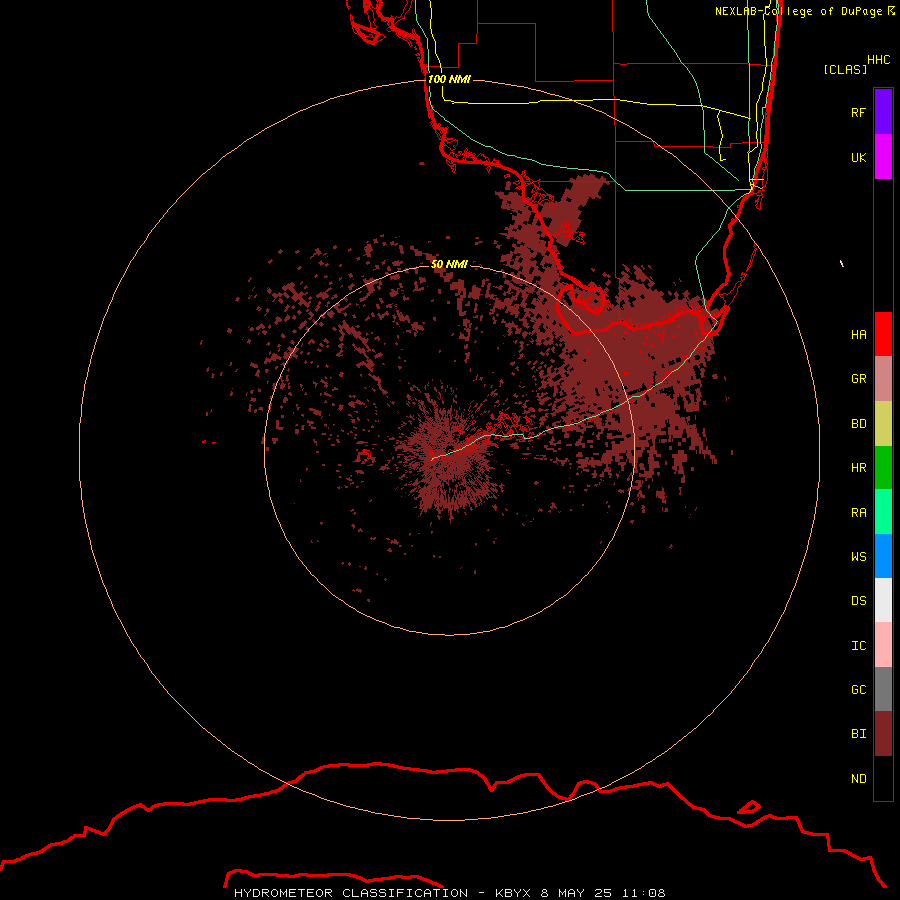
Task: Click the BI brown legend swatch
Action: coord(883,734)
